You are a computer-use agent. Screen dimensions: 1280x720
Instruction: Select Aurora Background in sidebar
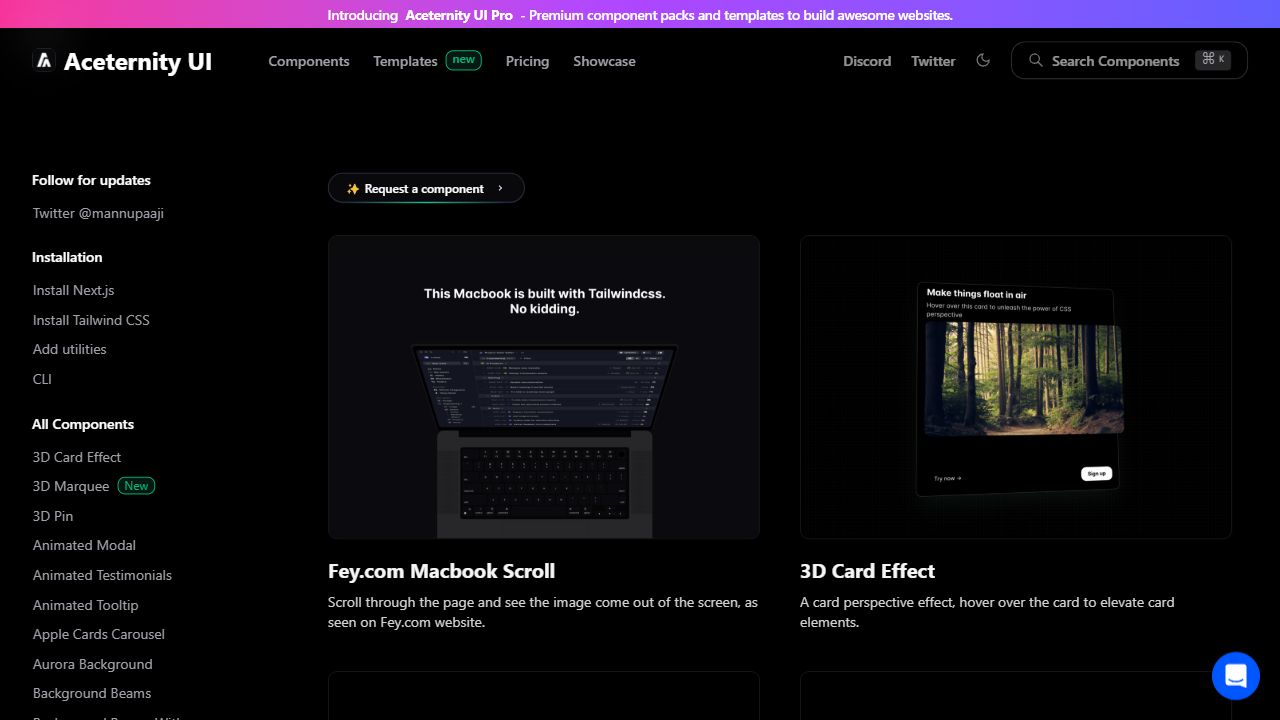pos(93,664)
